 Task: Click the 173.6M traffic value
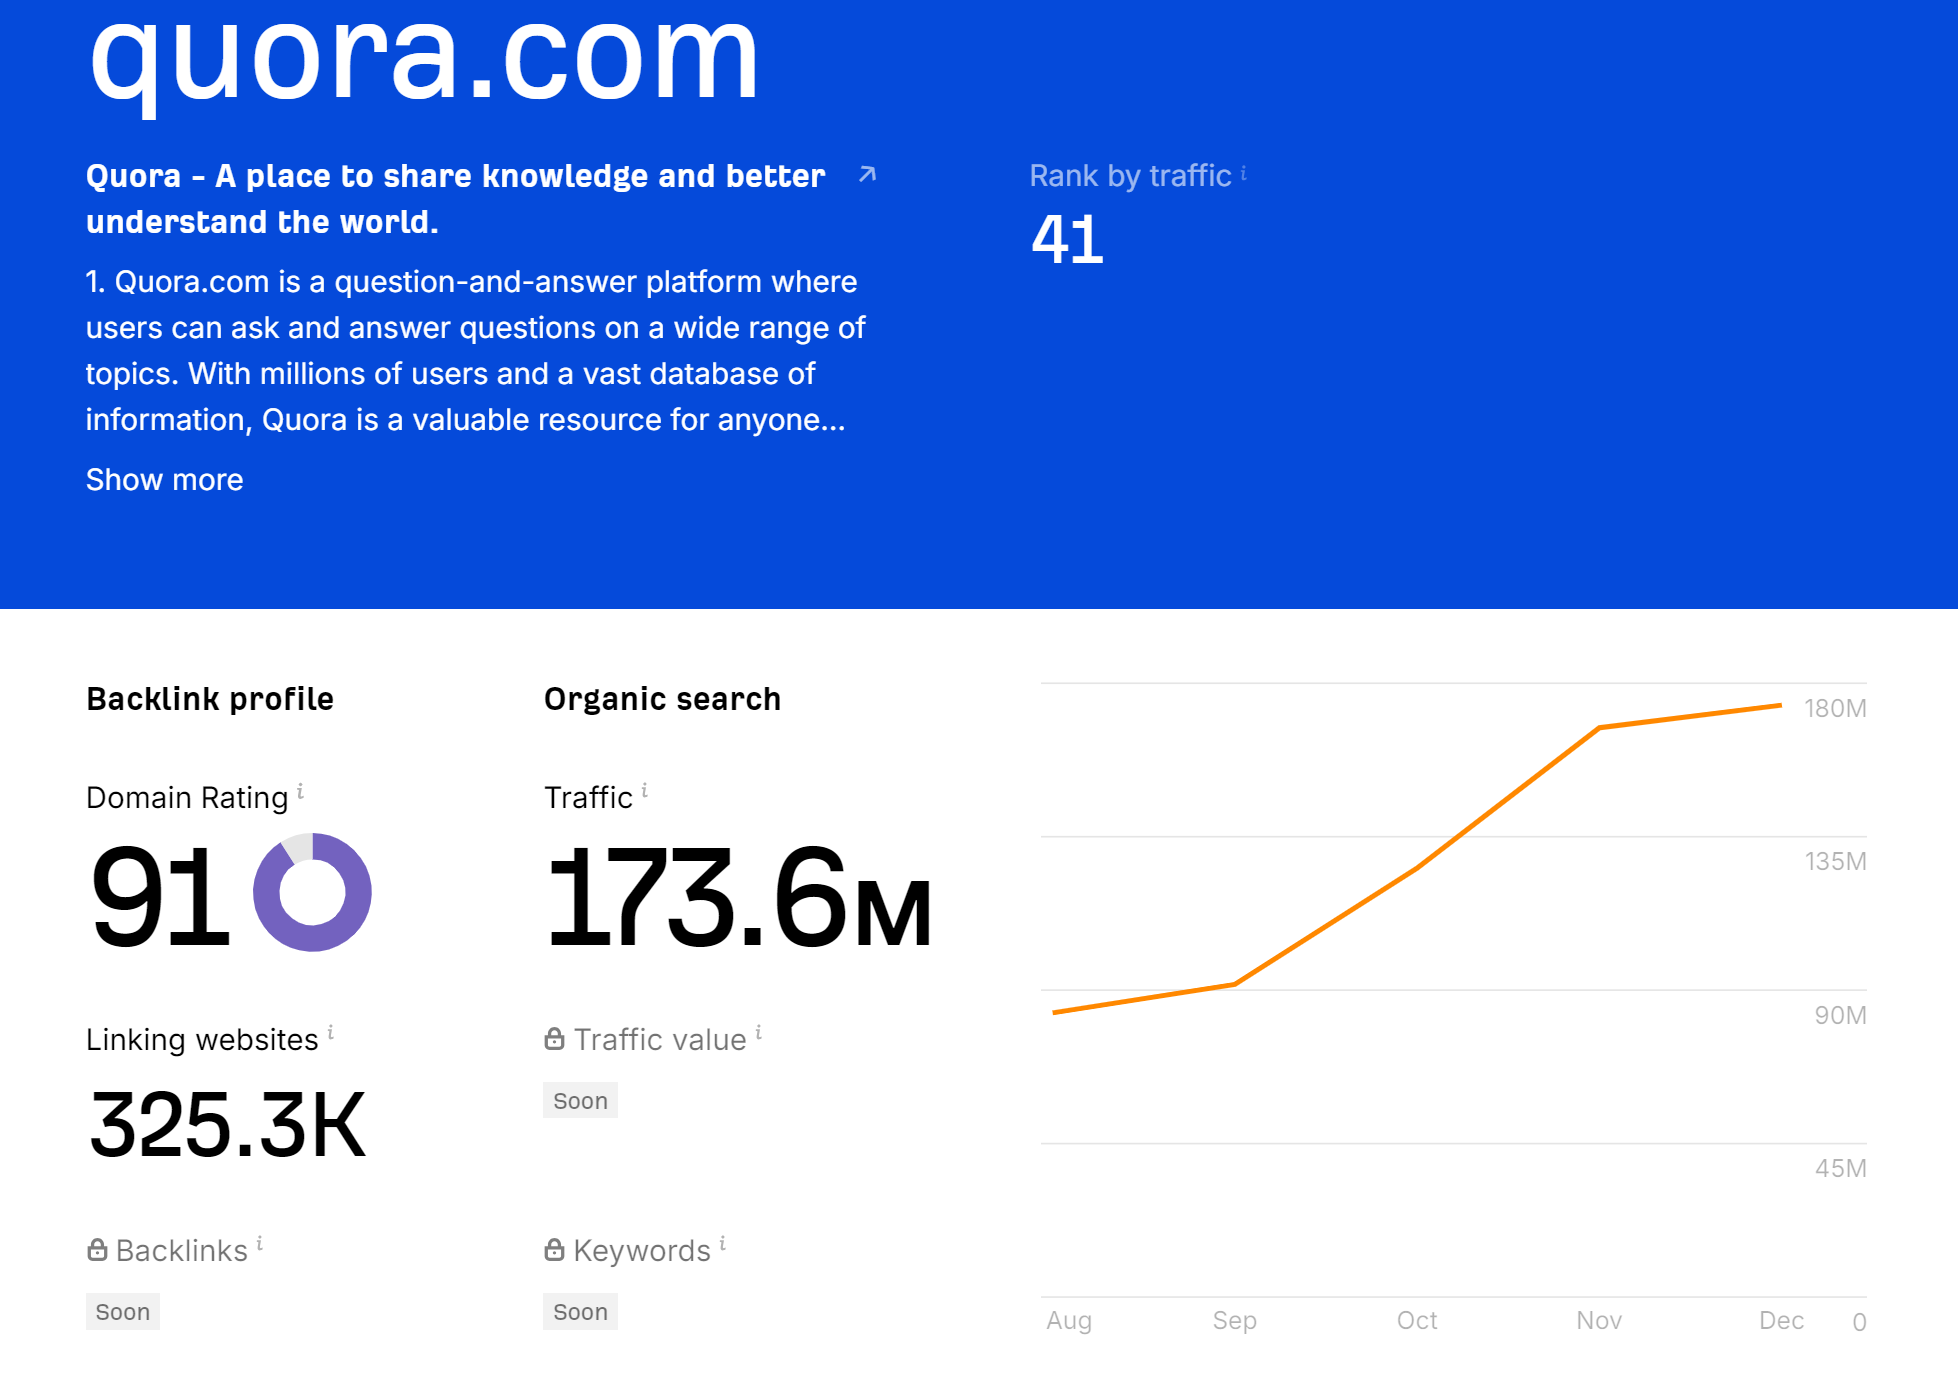point(738,897)
